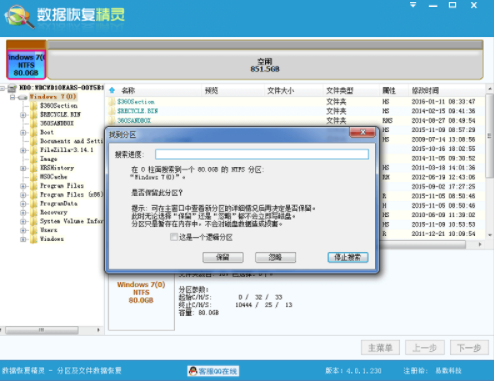
Task: Click the data recovery app logo
Action: point(18,16)
